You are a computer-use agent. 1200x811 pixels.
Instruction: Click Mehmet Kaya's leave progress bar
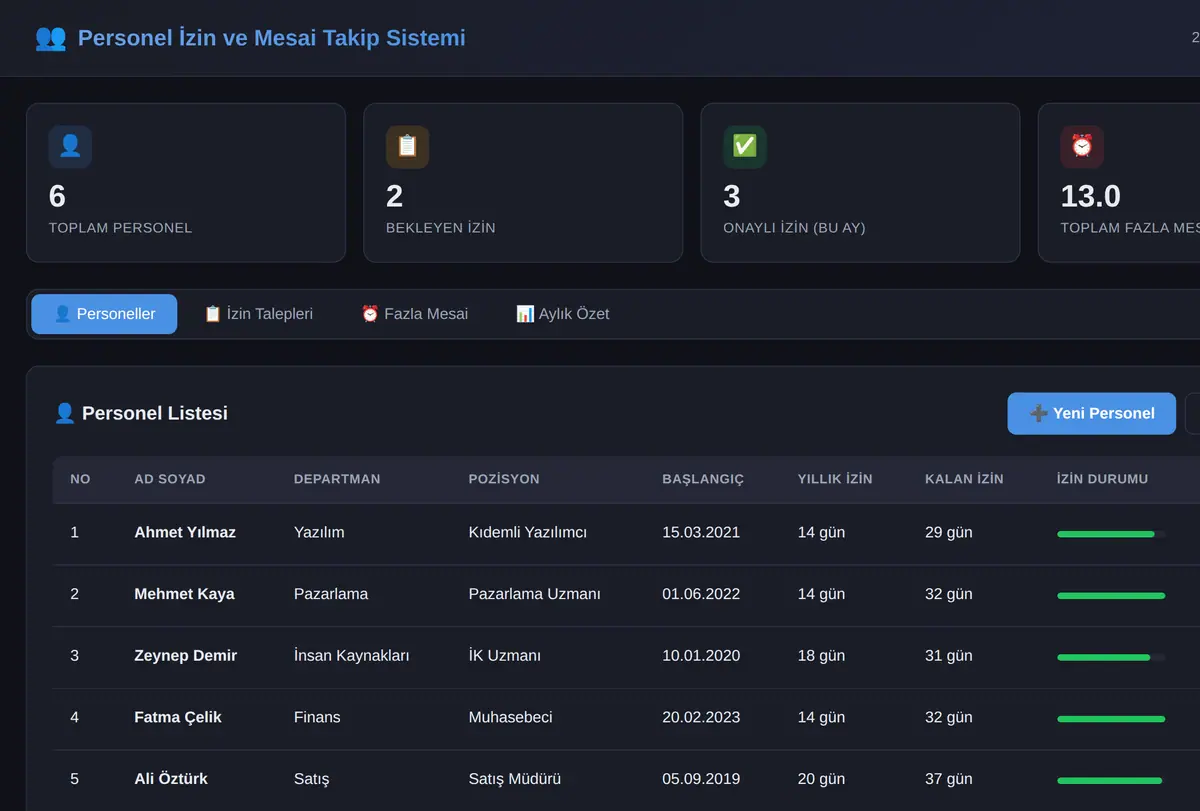pos(1111,596)
